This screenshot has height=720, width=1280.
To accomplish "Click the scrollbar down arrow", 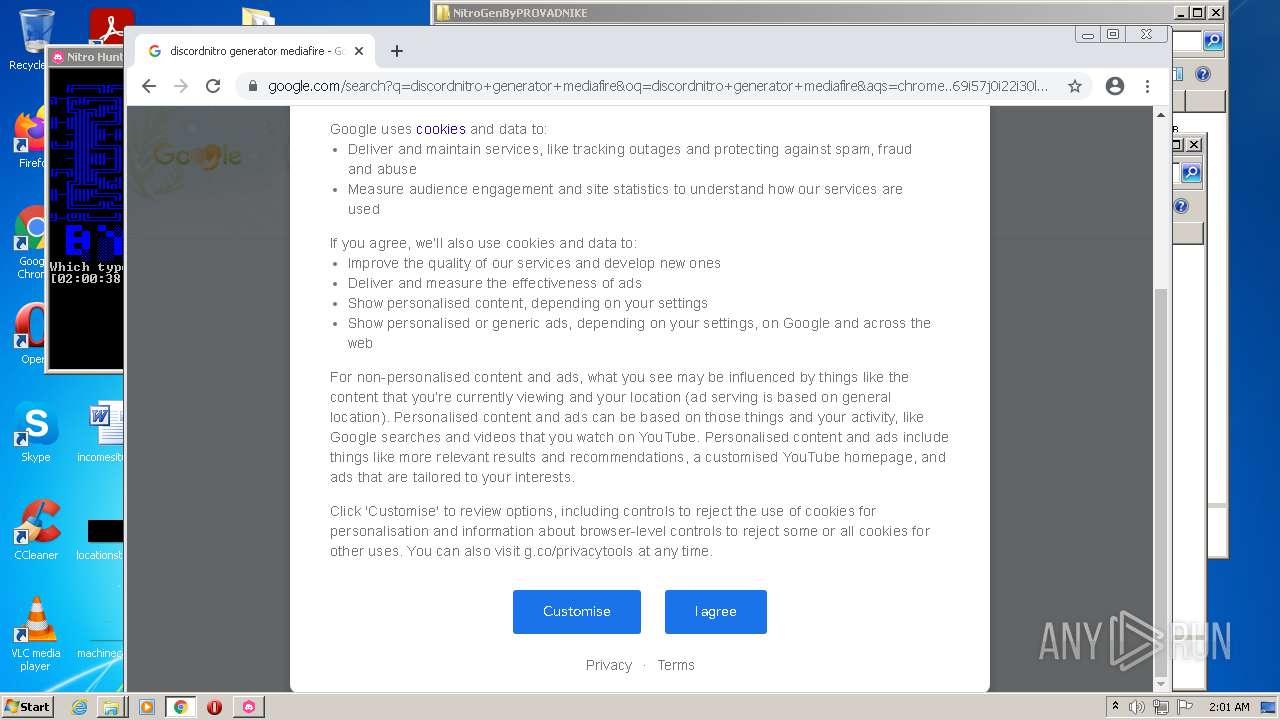I will pyautogui.click(x=1161, y=684).
